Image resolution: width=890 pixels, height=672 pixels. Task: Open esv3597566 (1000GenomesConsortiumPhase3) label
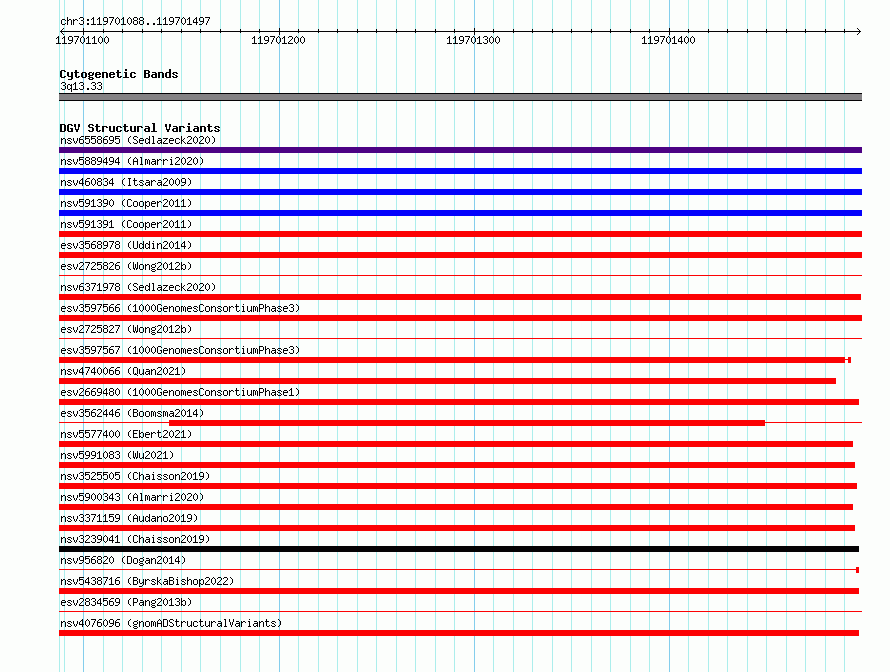point(180,308)
